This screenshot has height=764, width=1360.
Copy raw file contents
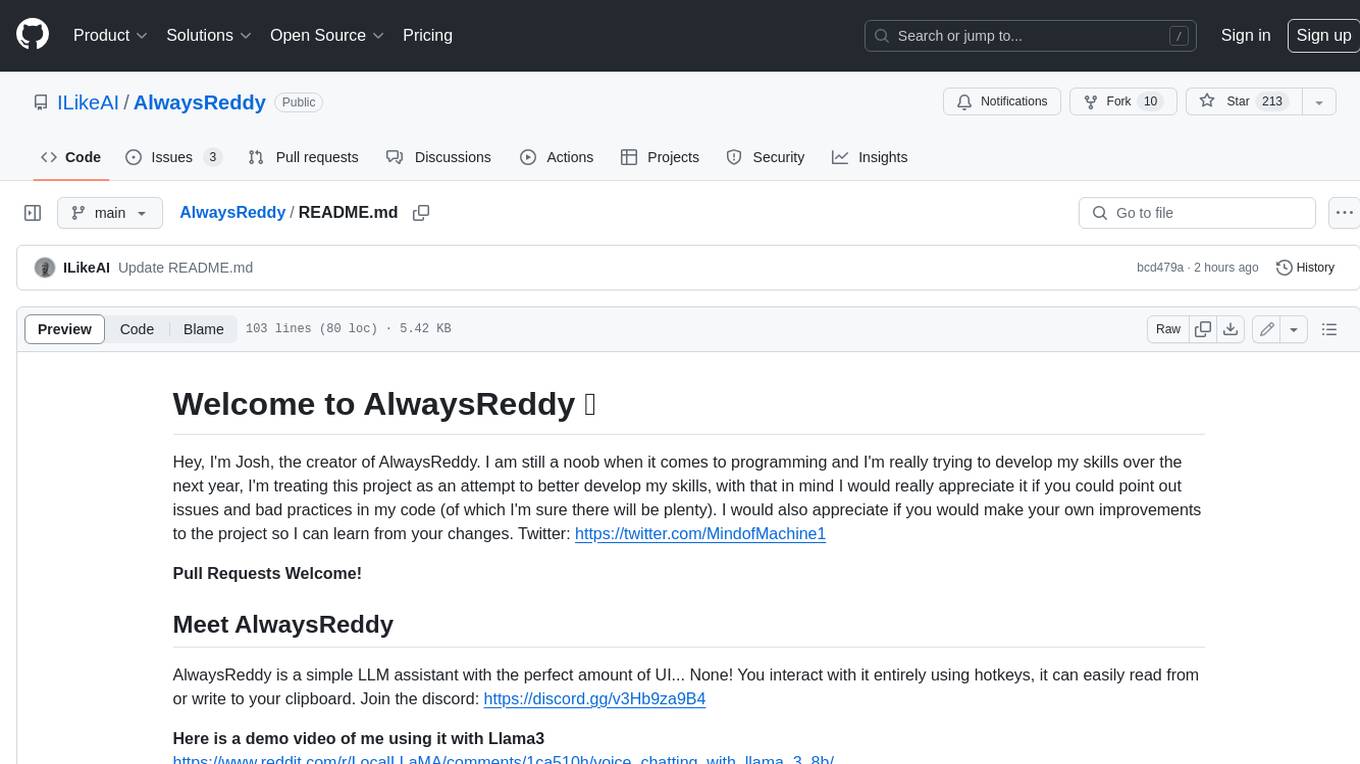pos(1203,329)
